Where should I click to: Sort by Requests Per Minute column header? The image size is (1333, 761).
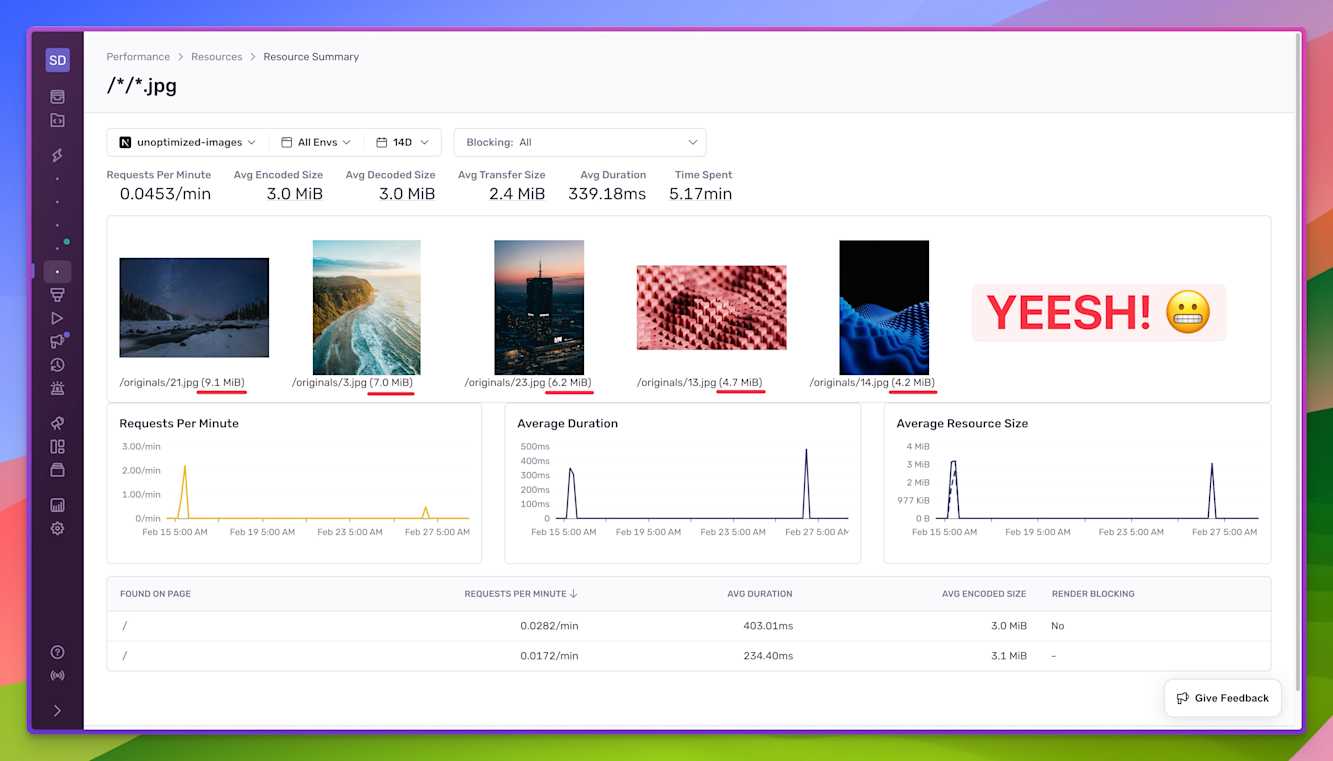coord(521,594)
